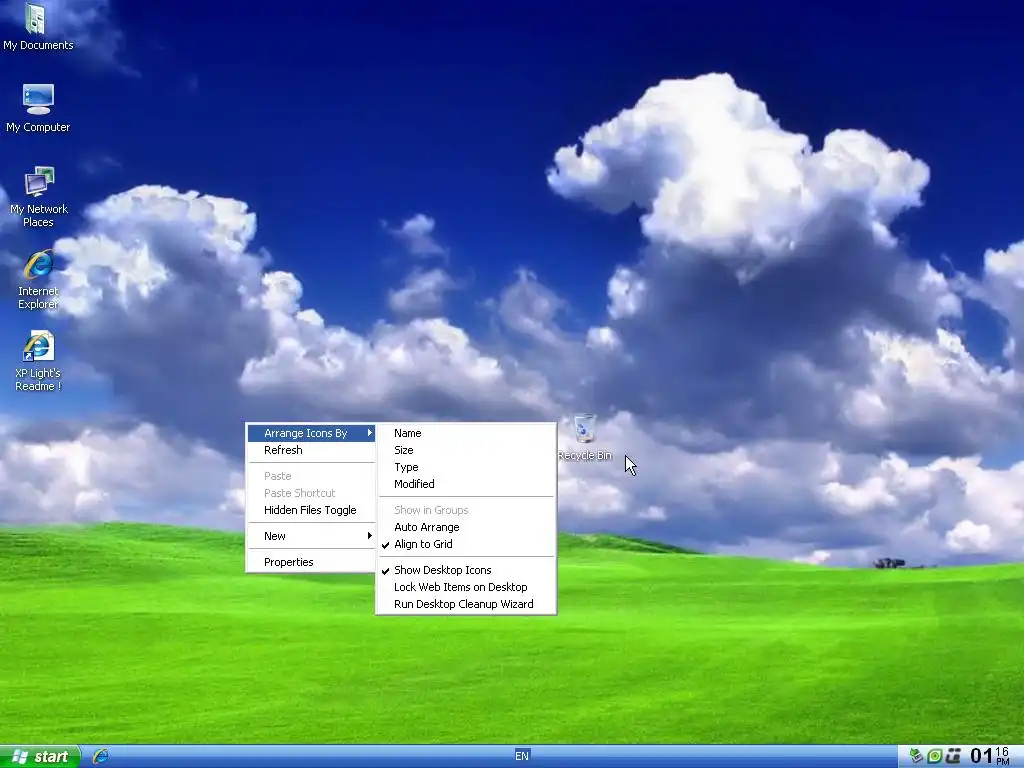The width and height of the screenshot is (1024, 768).
Task: Select the My Documents desktop icon
Action: click(x=38, y=27)
